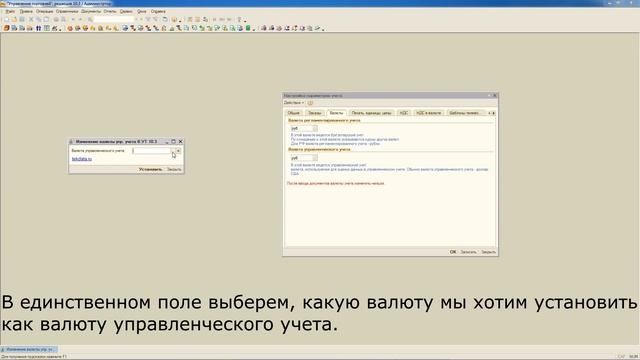This screenshot has width=640, height=360.
Task: Open the Операции menu
Action: 44,11
